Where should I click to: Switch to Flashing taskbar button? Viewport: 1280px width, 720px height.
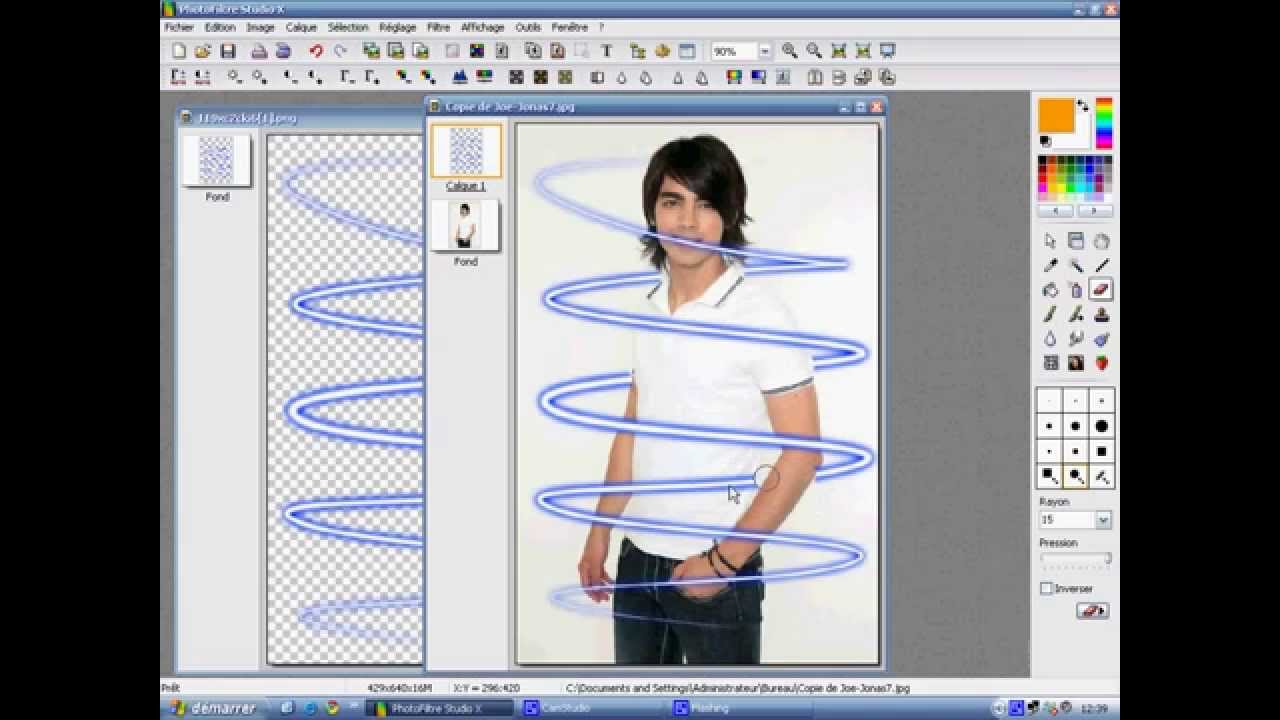tap(742, 708)
